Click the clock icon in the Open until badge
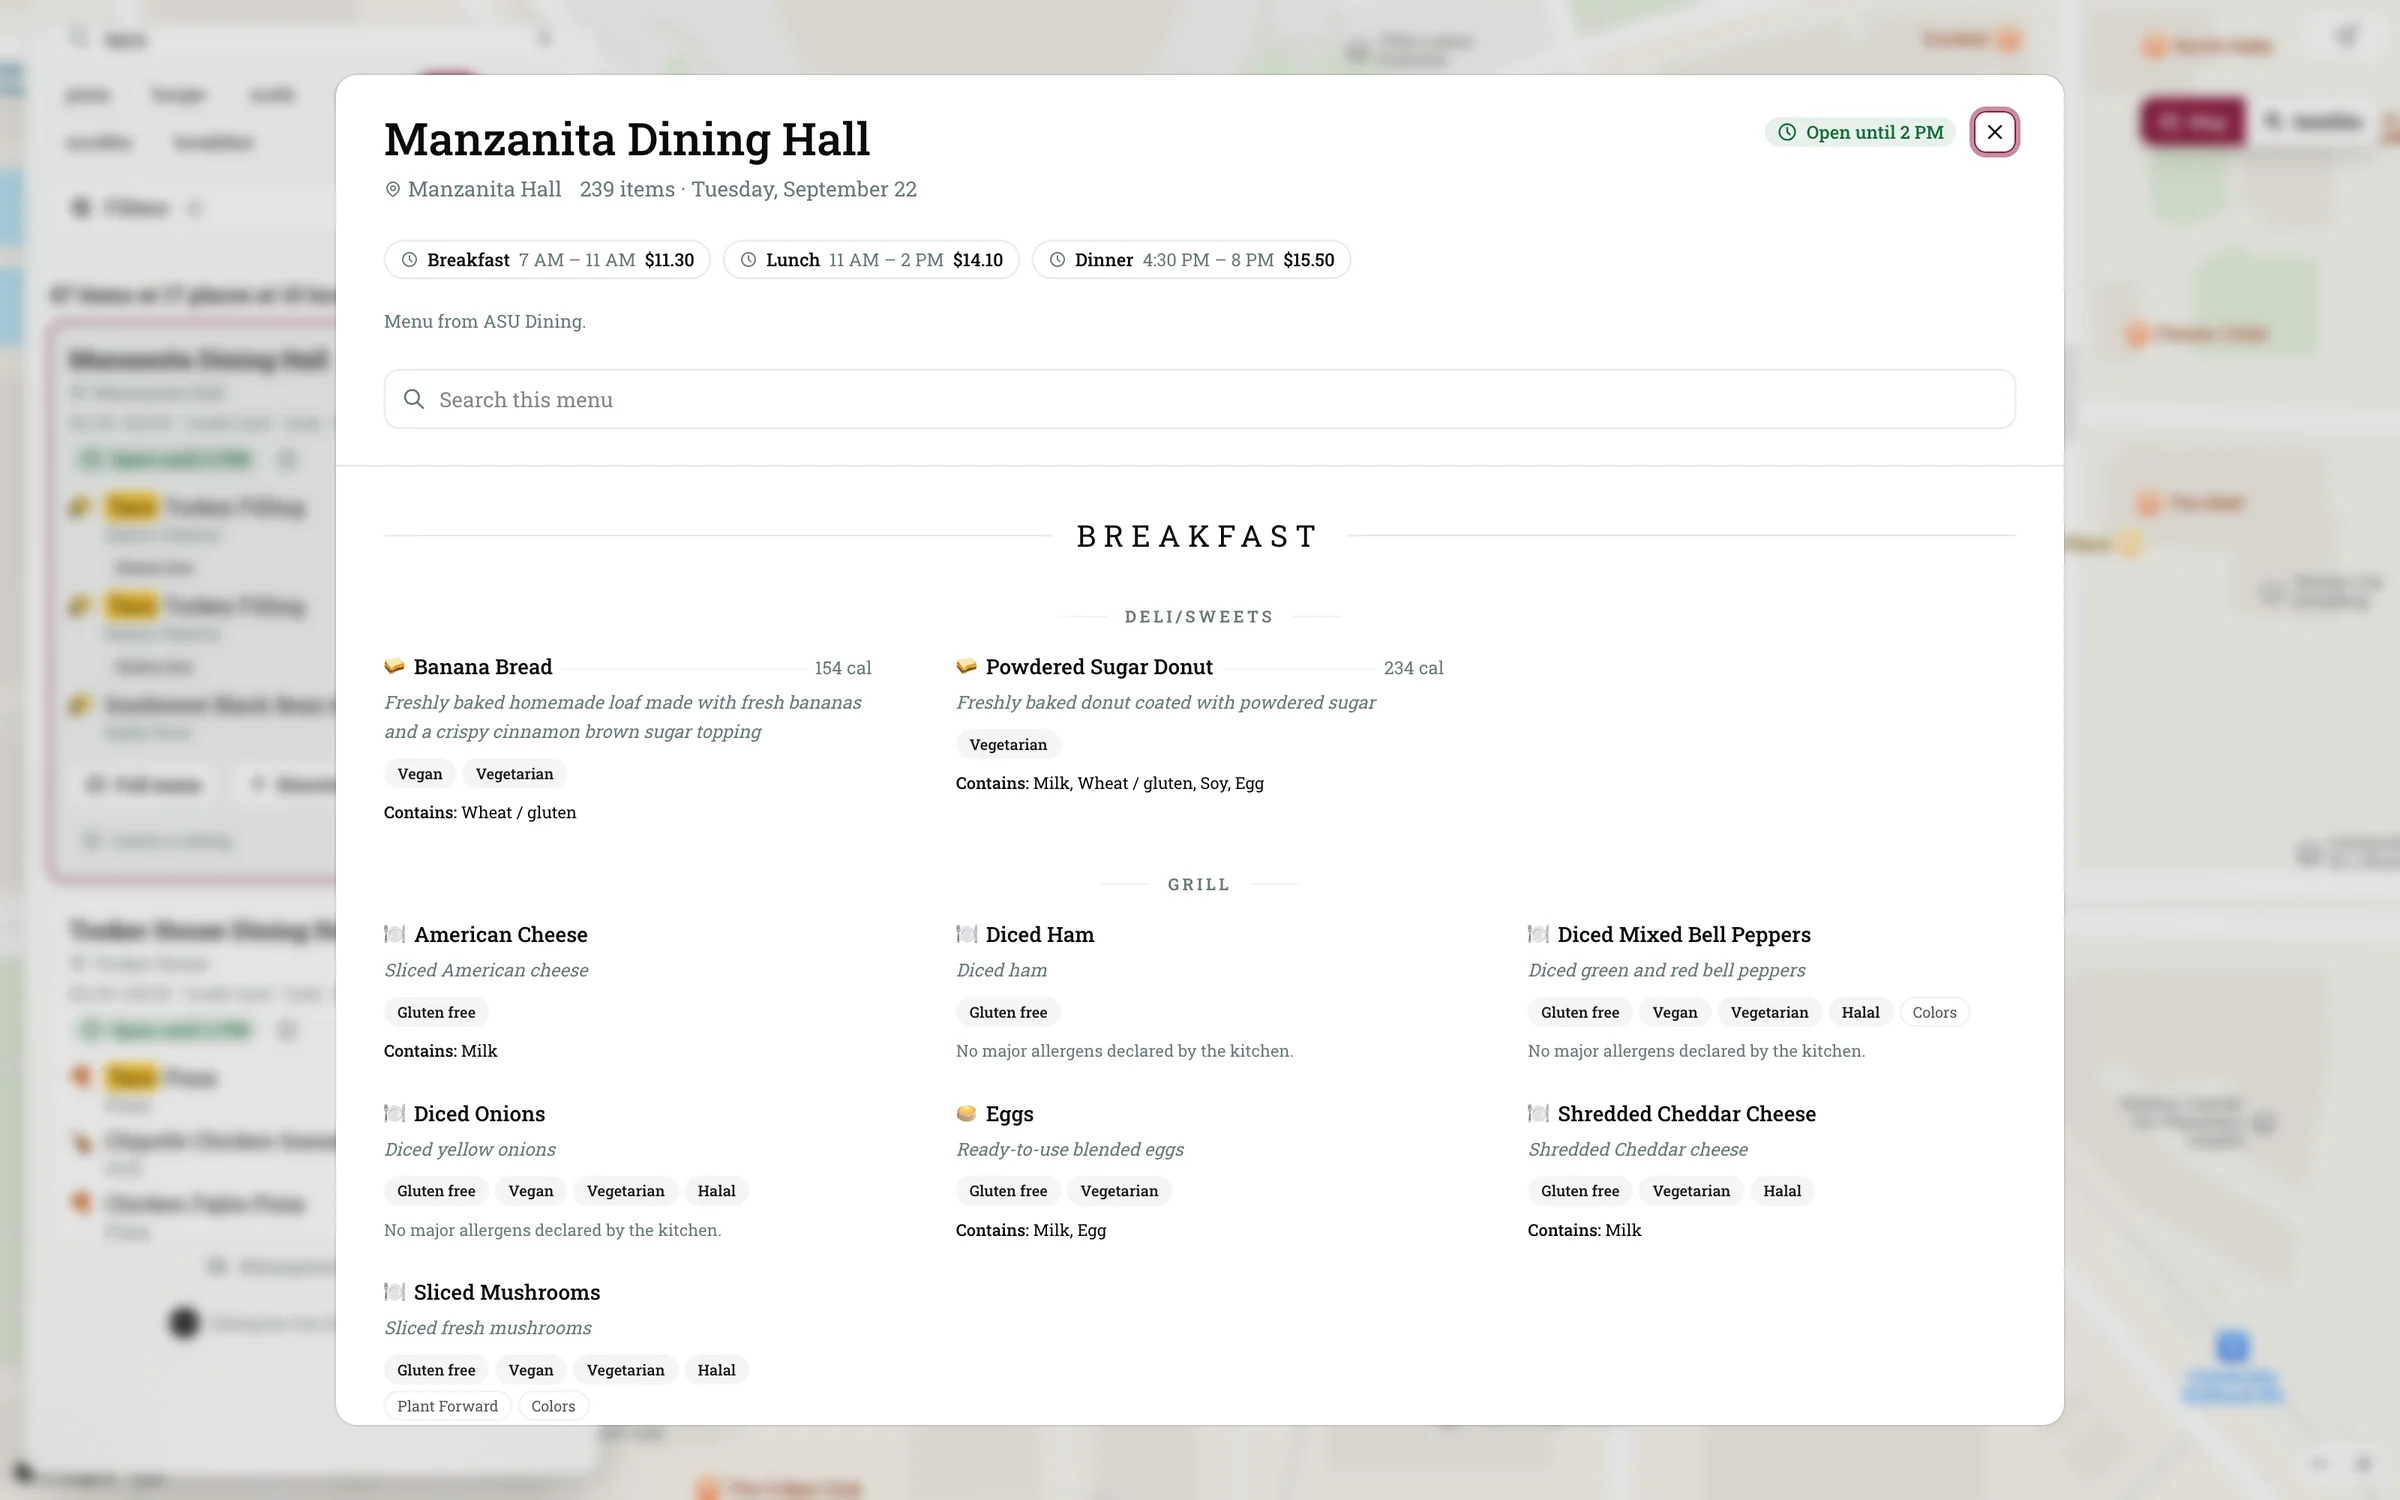 click(x=1787, y=132)
